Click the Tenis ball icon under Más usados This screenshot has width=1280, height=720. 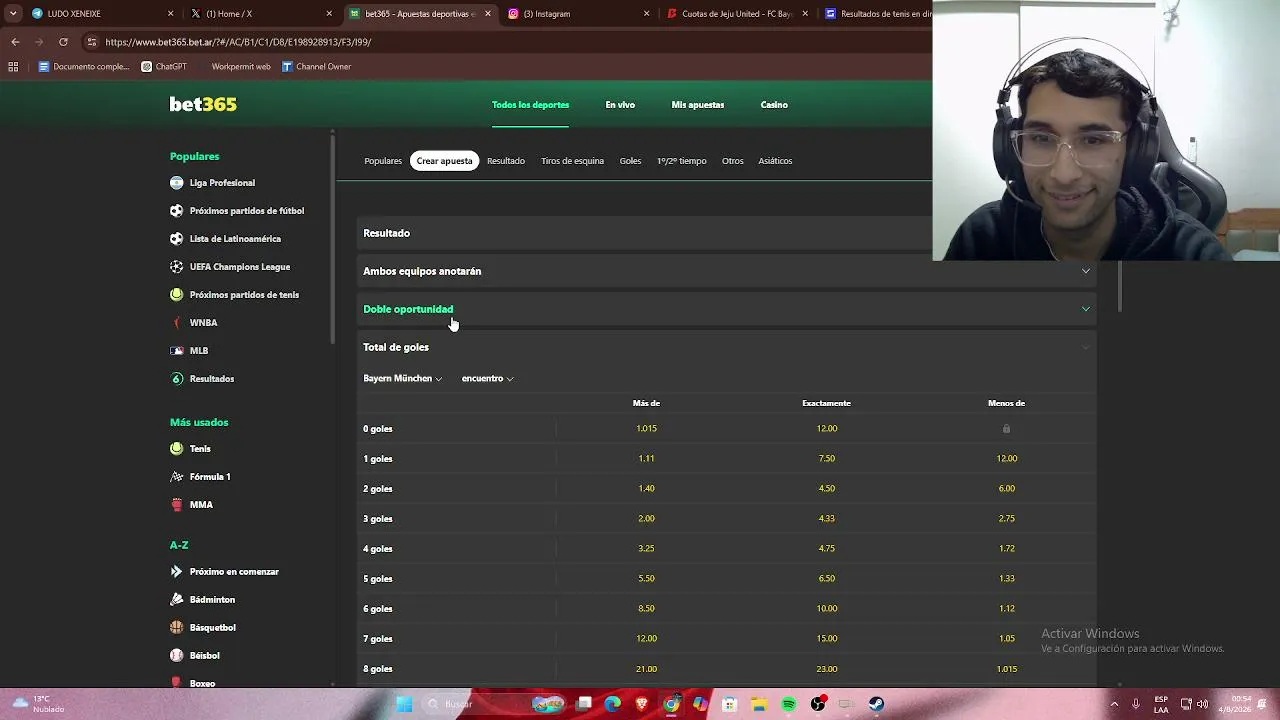(177, 449)
